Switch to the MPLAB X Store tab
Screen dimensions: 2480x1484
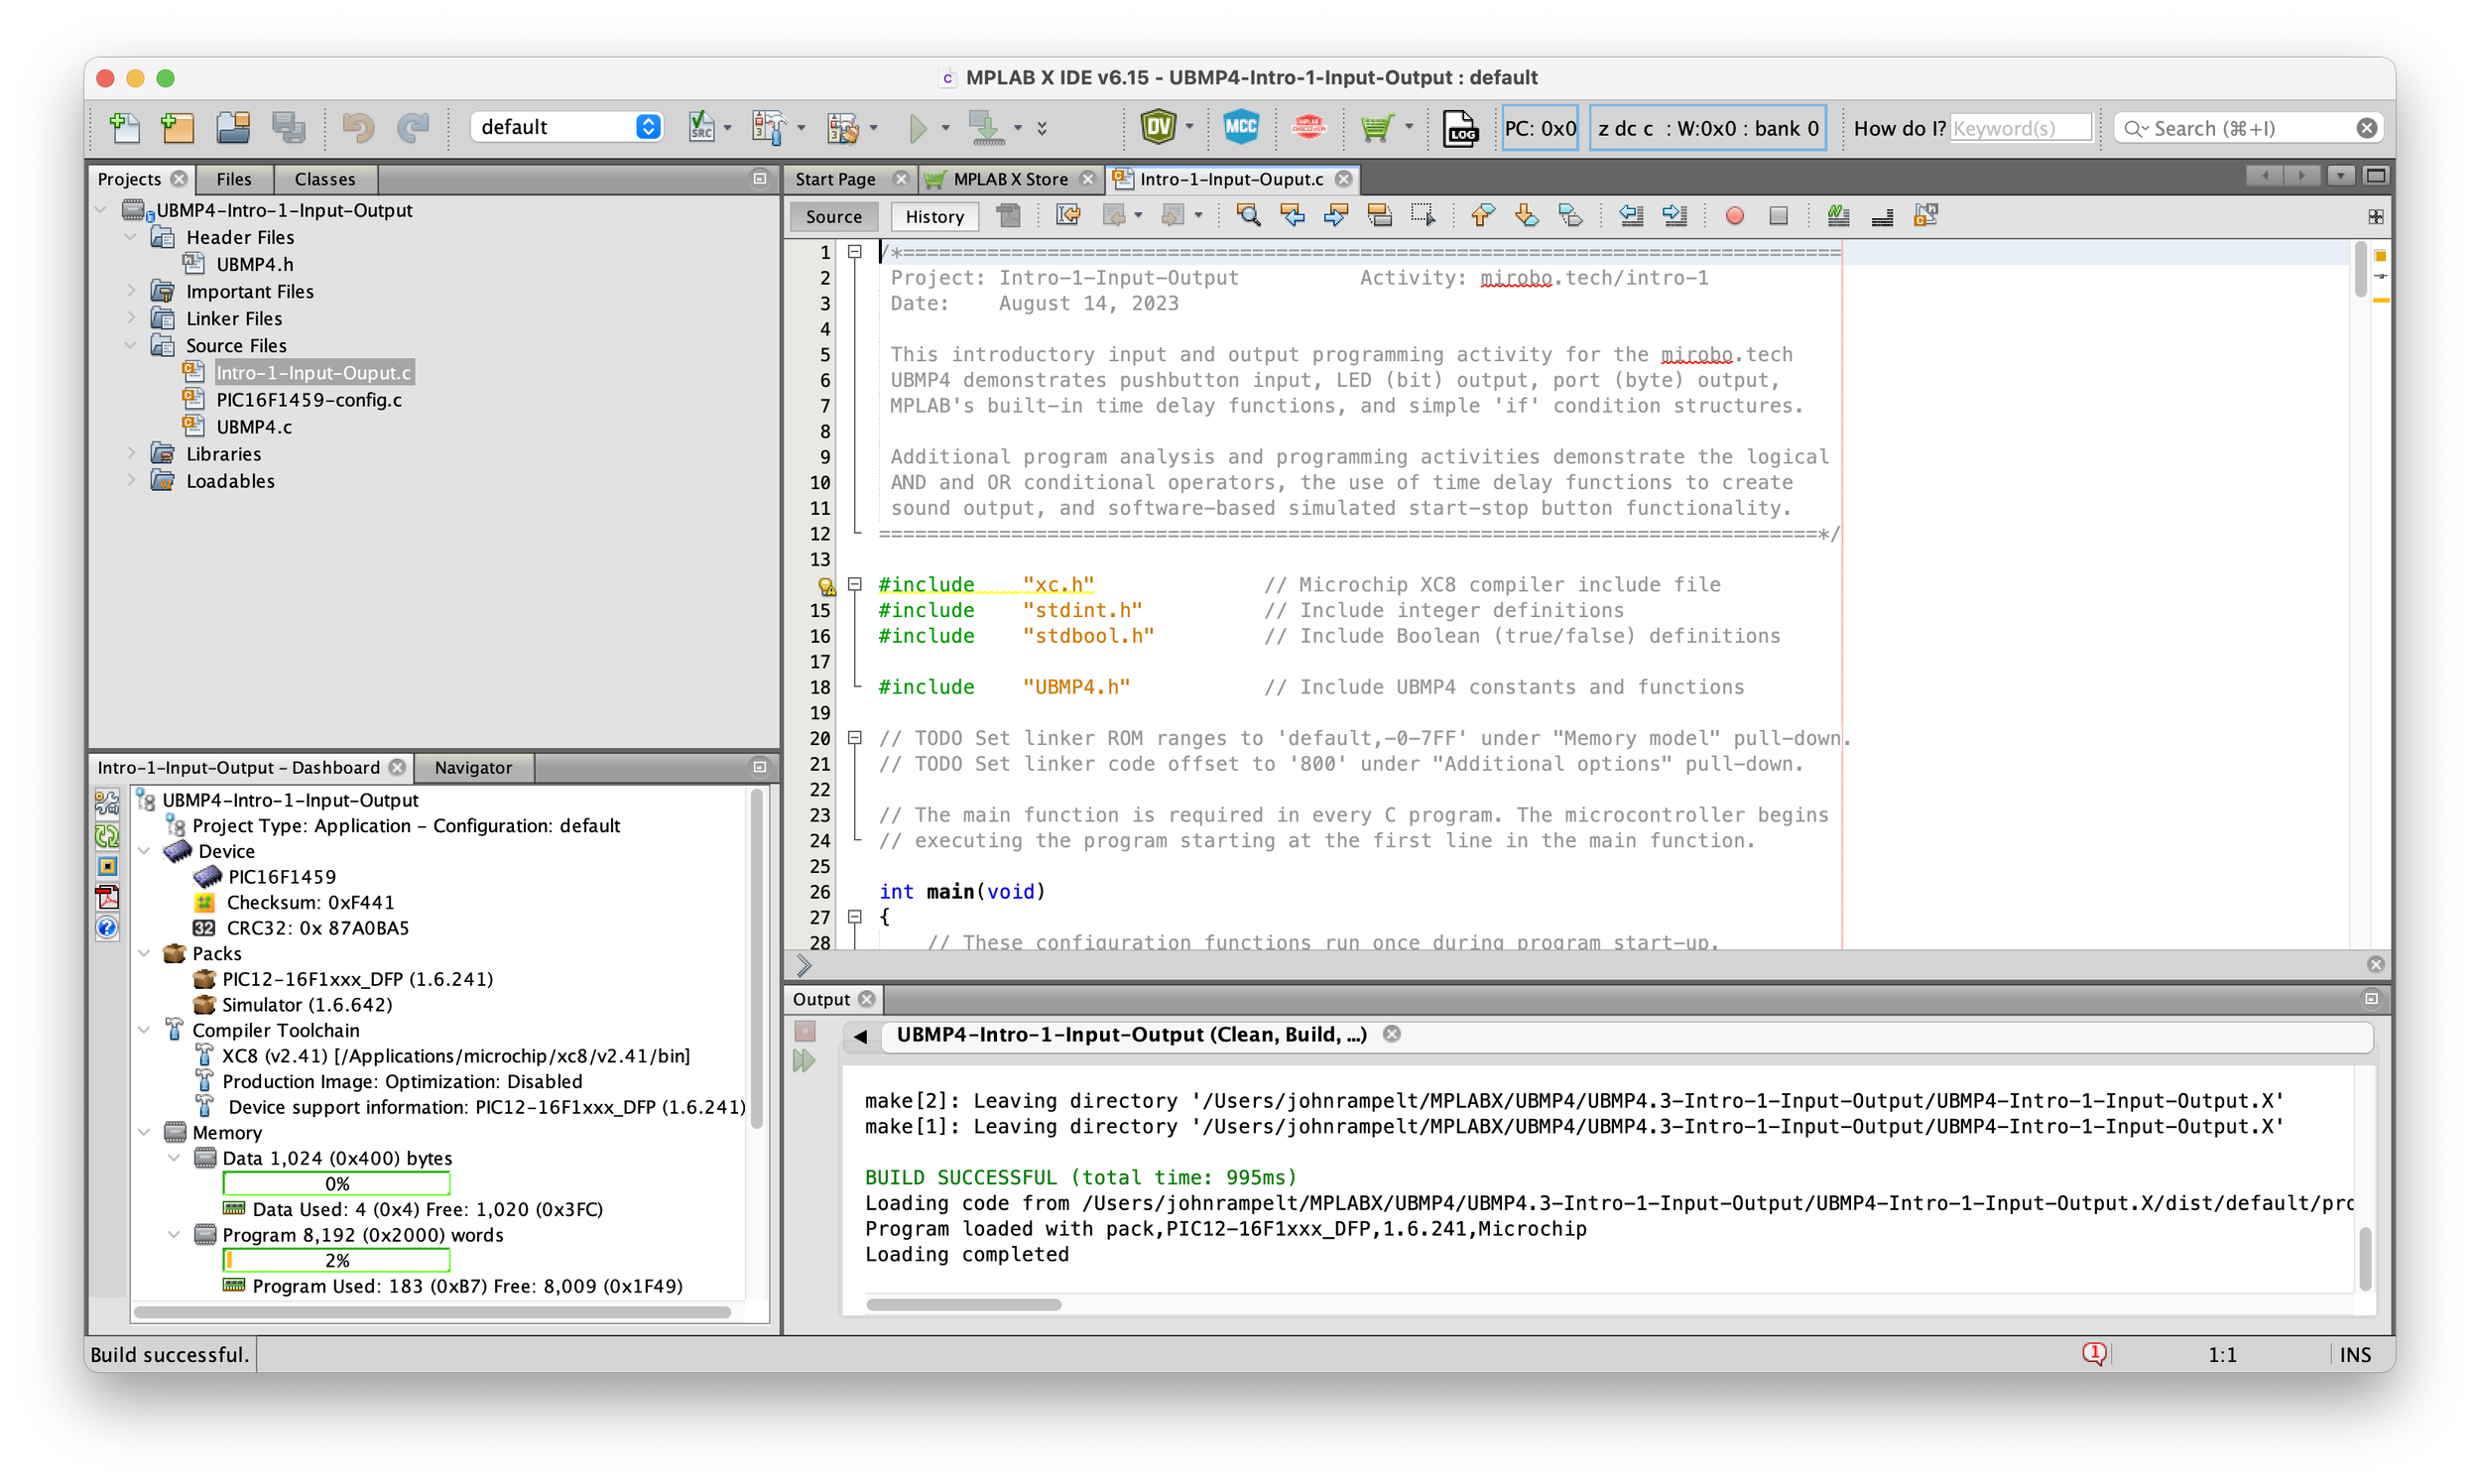coord(1010,179)
